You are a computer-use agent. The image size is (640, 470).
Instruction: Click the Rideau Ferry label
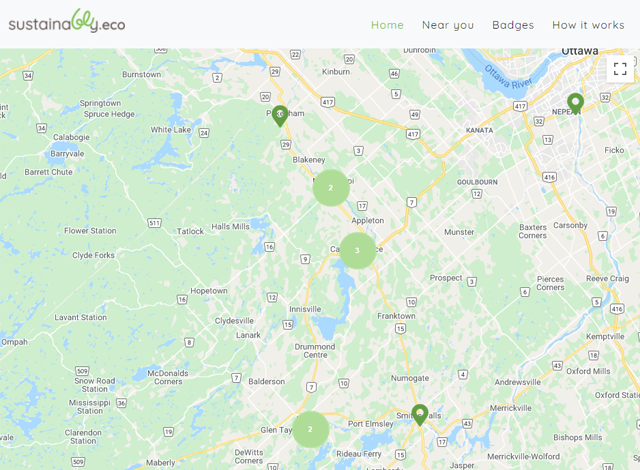tap(359, 454)
